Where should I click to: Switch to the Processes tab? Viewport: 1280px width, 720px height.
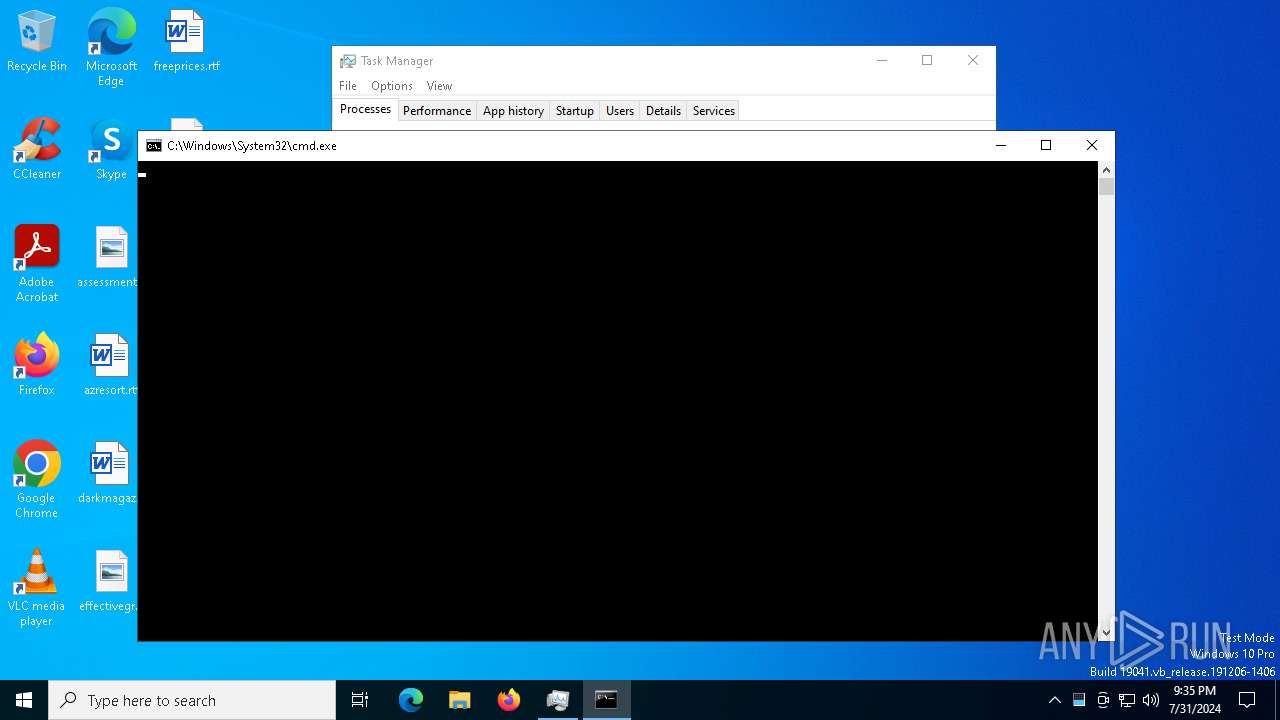pos(365,109)
